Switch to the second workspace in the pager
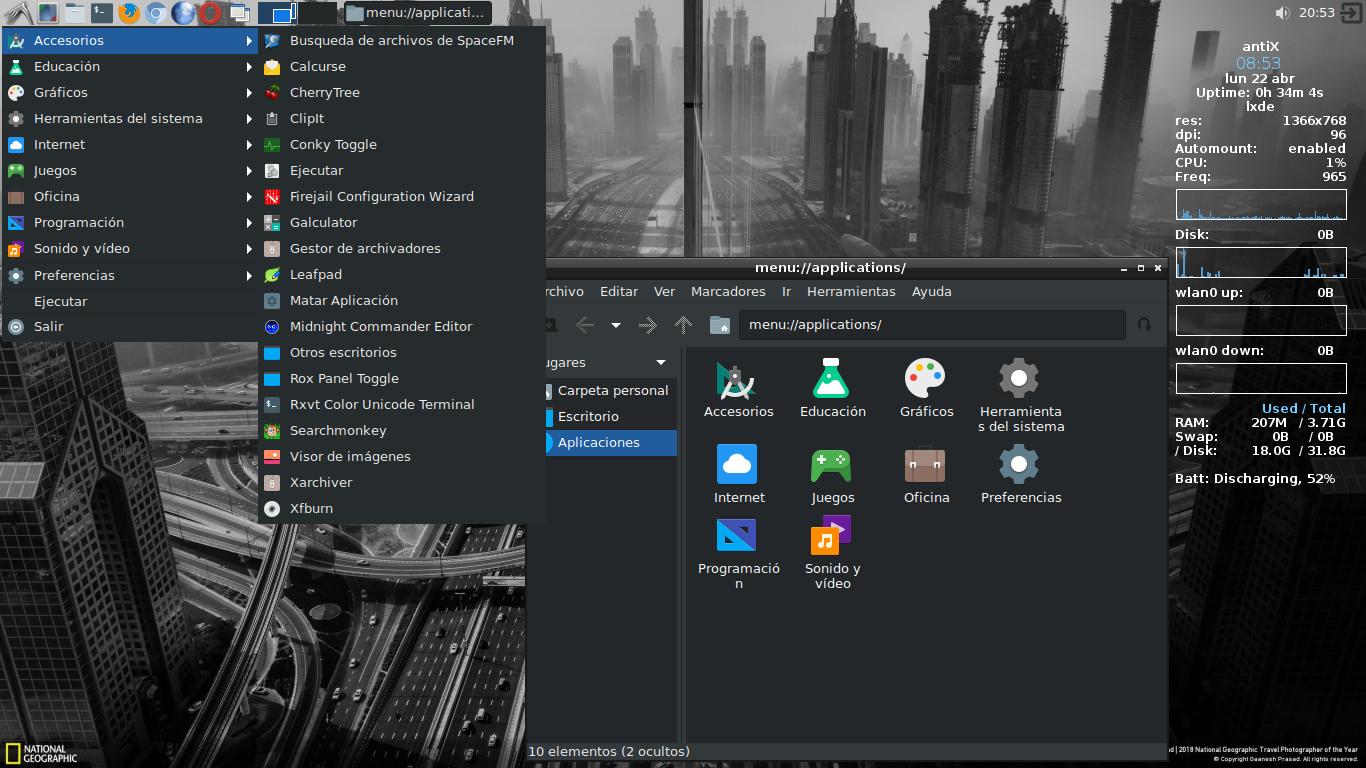Viewport: 1366px width, 768px height. 317,13
